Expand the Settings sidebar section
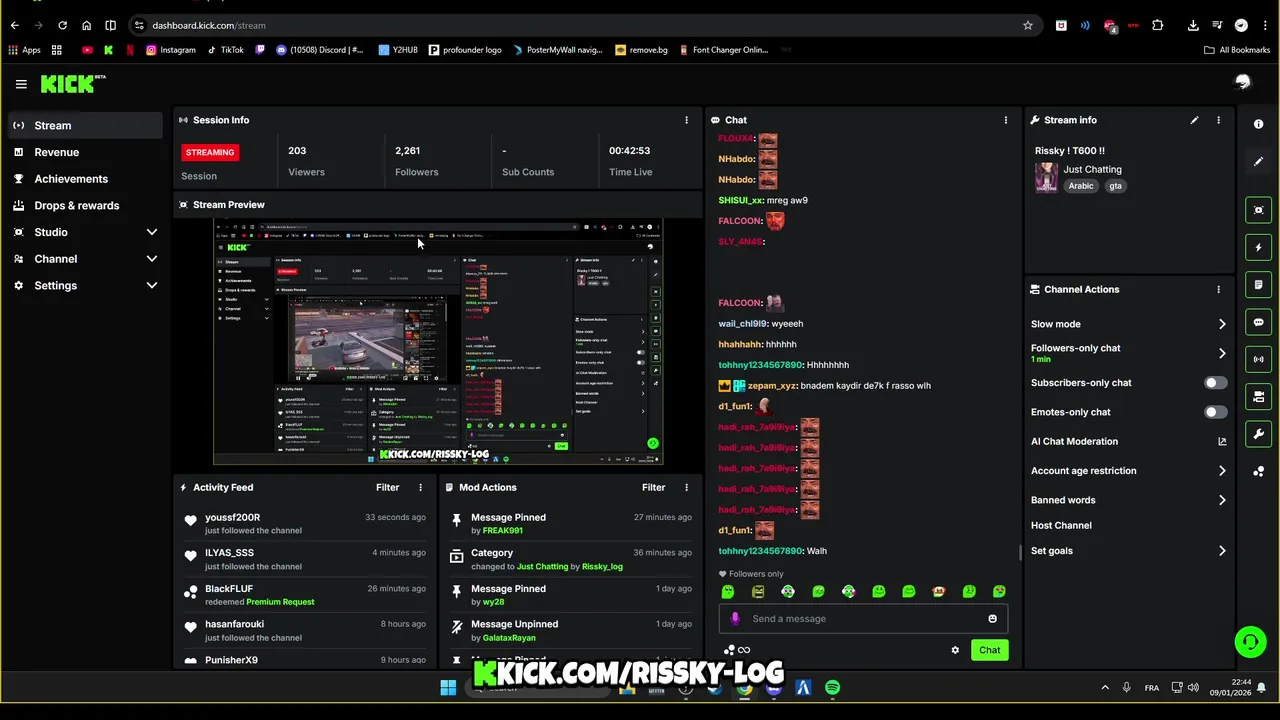 click(152, 286)
